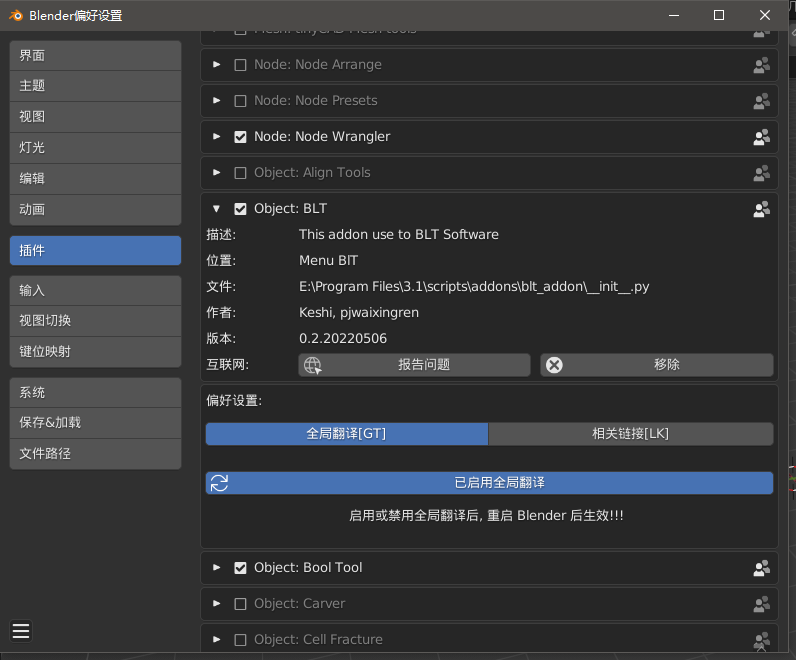Screen dimensions: 796x660
Task: Expand the Object: Cell Fracture entry
Action: coord(217,640)
